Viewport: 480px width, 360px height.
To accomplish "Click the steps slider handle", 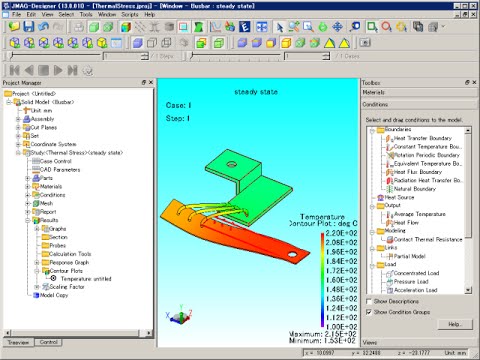I will click(11, 56).
